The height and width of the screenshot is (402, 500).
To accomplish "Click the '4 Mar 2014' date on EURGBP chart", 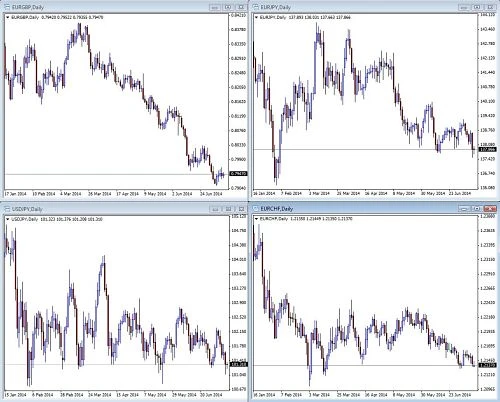I will tap(71, 194).
